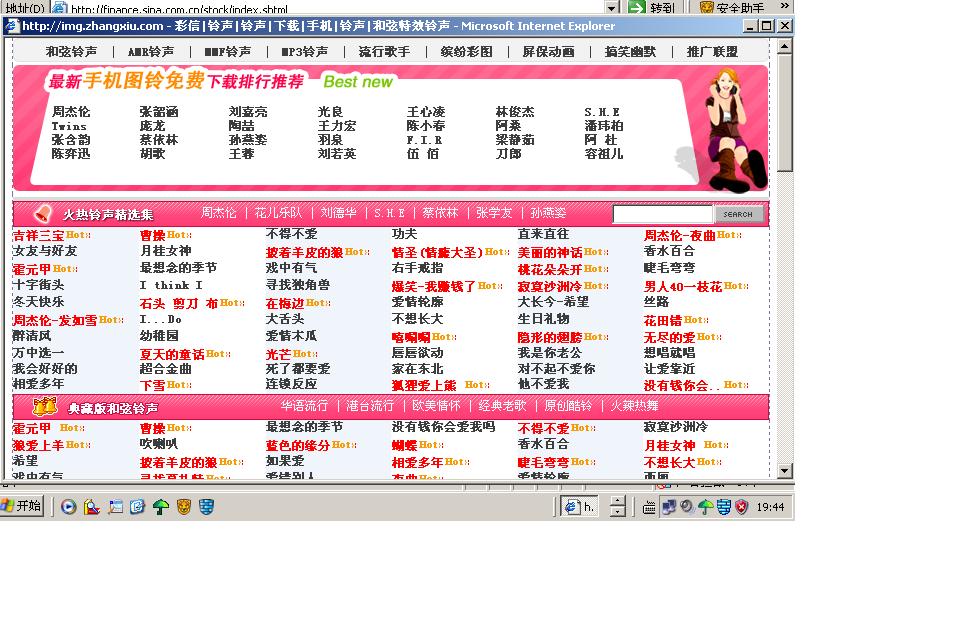
Task: Switch to the 华语流行 tab
Action: pyautogui.click(x=304, y=406)
